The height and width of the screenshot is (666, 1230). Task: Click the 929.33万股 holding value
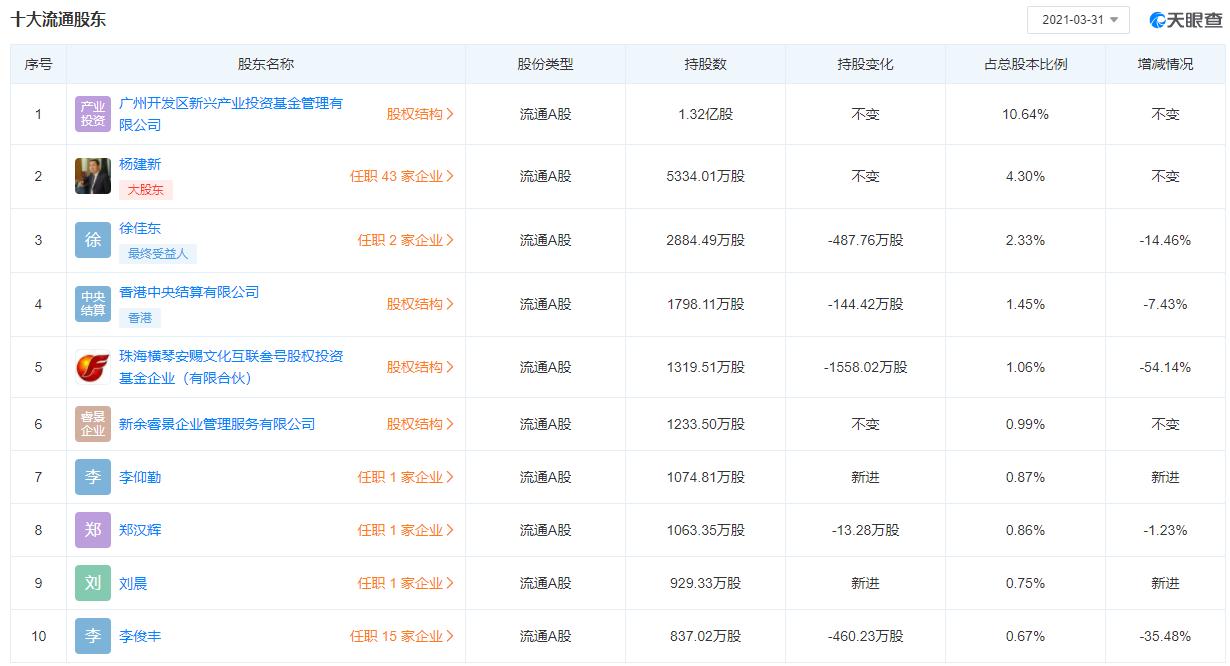point(706,583)
